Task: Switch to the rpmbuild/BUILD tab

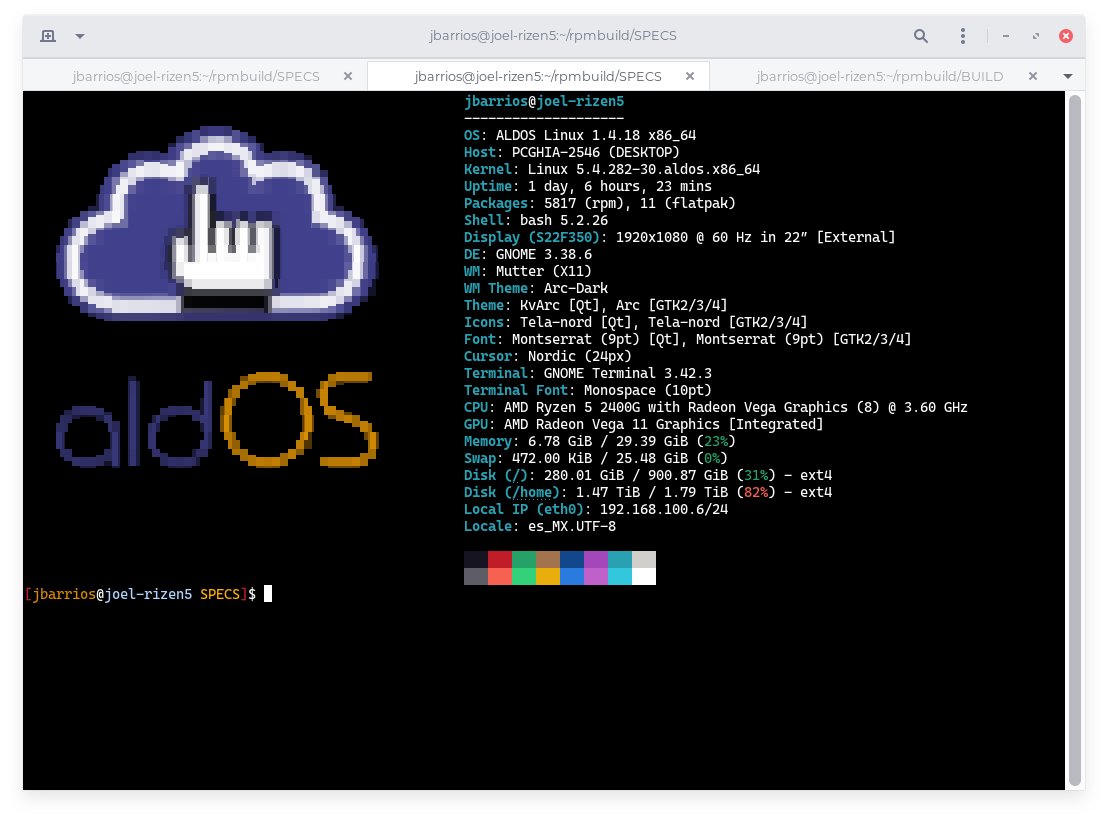Action: coord(879,76)
